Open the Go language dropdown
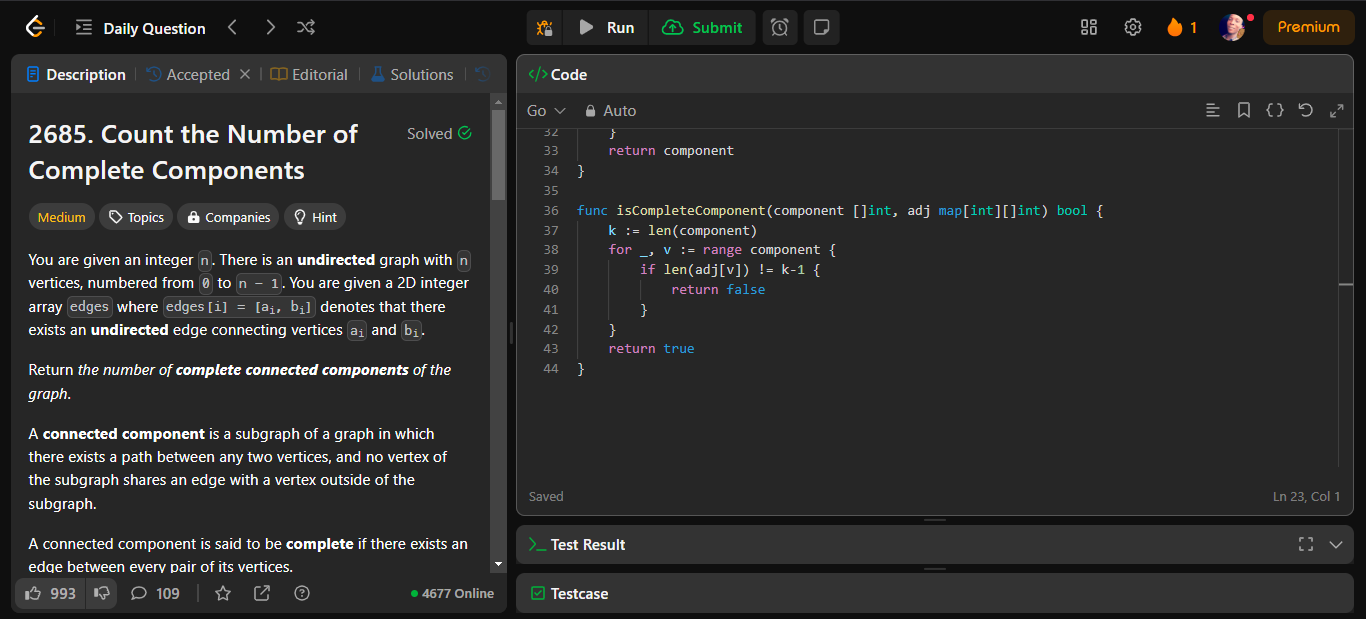Screen dimensions: 1366x619 point(546,111)
